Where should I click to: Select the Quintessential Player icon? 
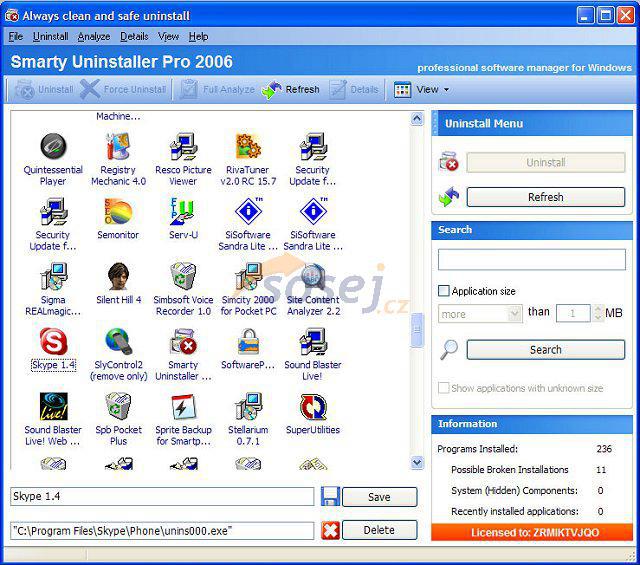pos(53,146)
